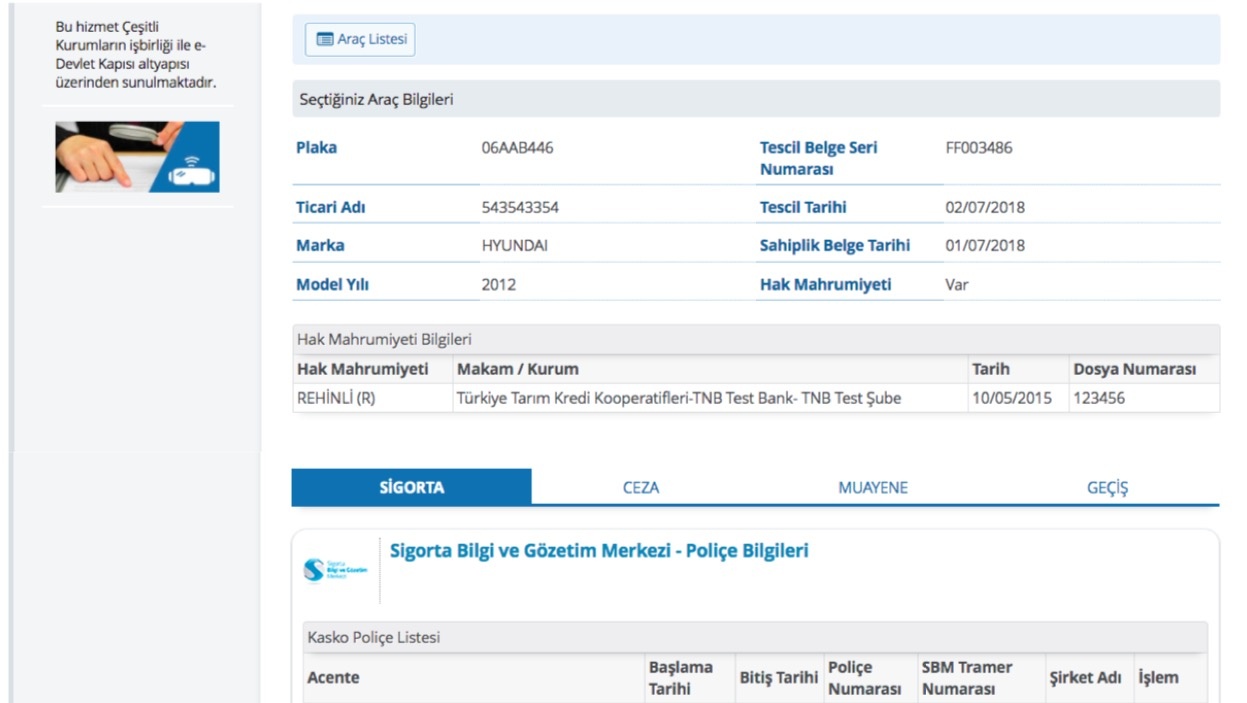Click the HYUNDAI brand value
The image size is (1247, 703).
(x=514, y=246)
